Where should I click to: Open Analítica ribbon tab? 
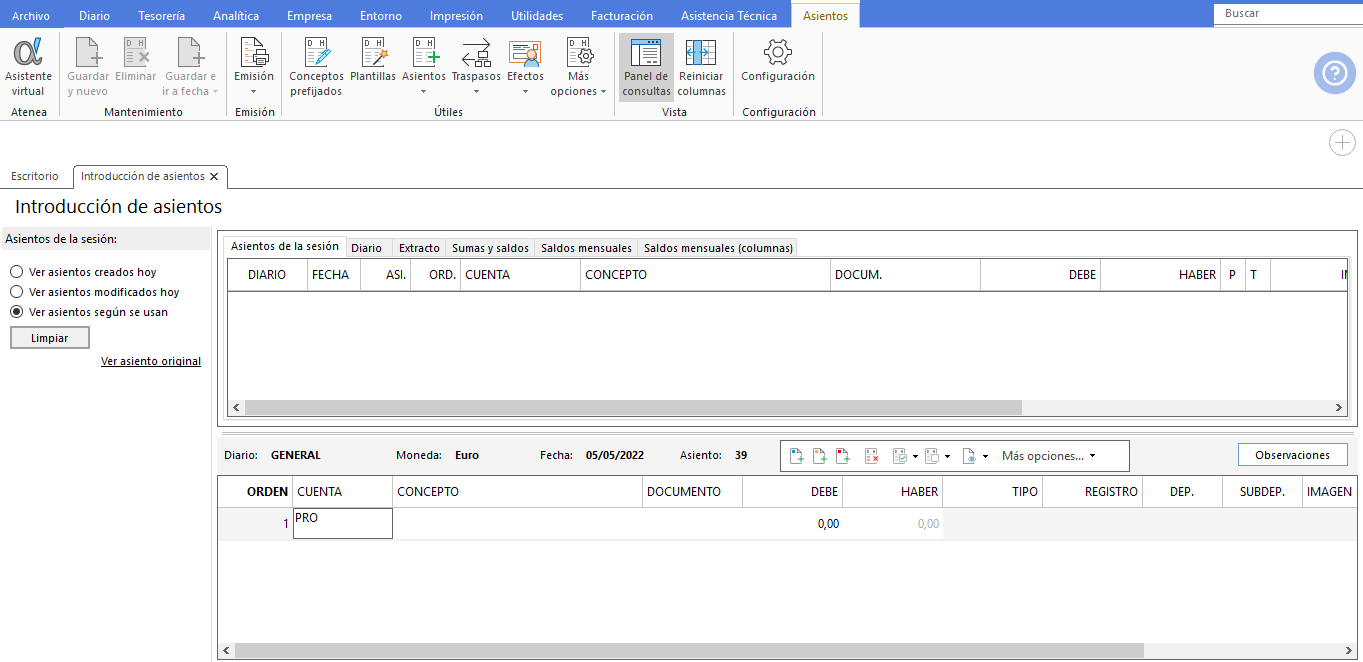(236, 16)
